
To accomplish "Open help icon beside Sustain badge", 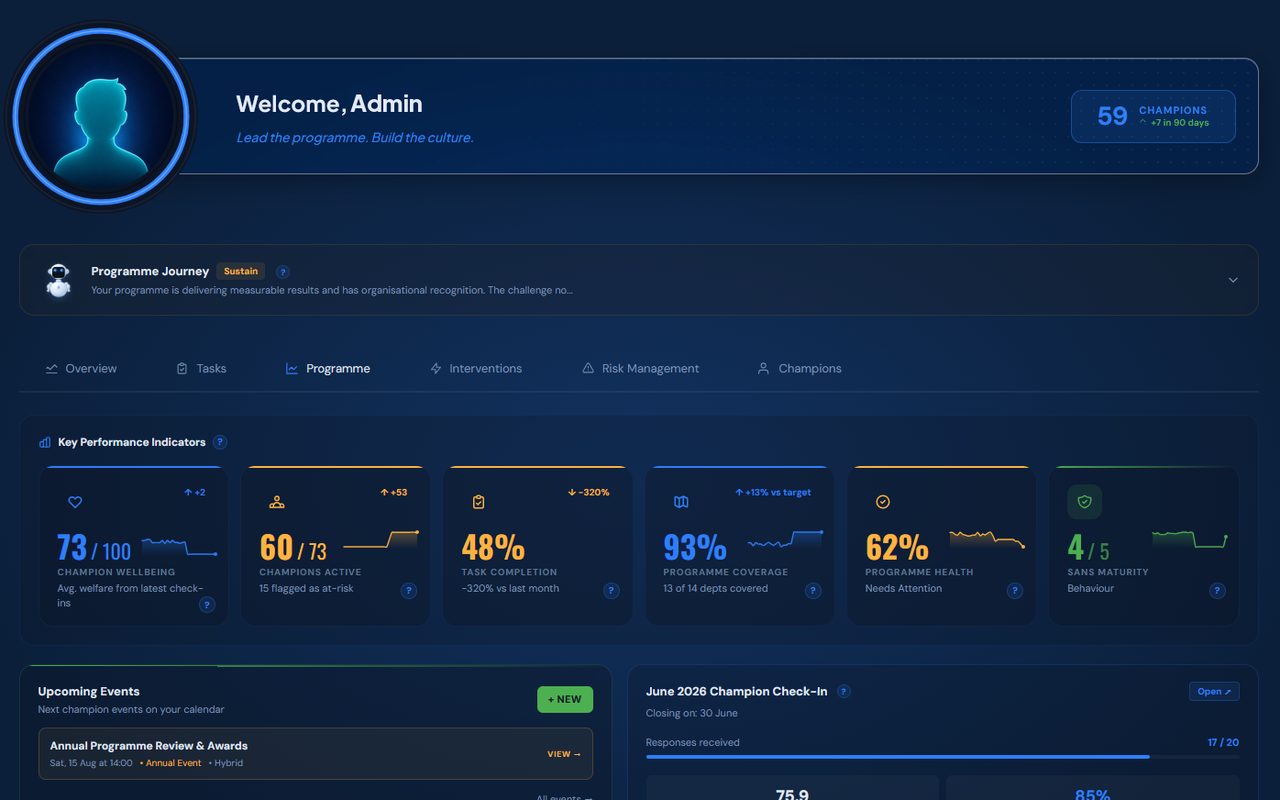I will [x=283, y=271].
